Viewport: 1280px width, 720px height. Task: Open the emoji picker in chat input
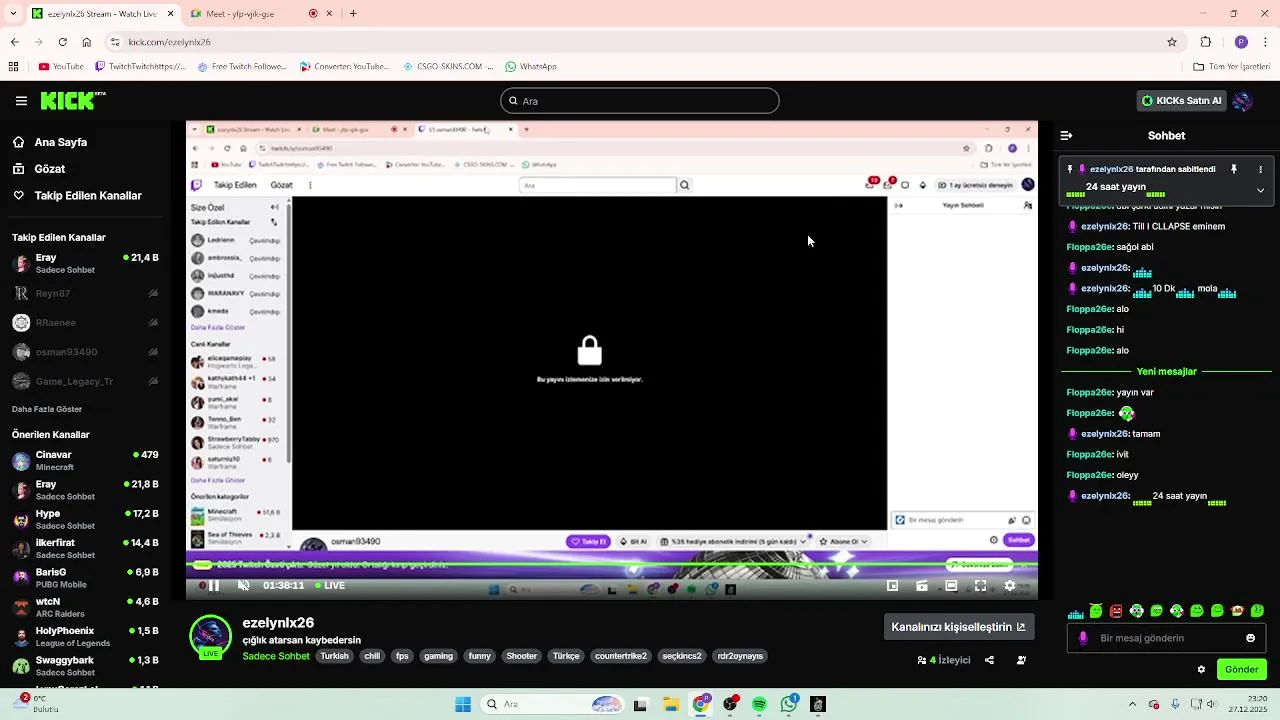[x=1250, y=638]
